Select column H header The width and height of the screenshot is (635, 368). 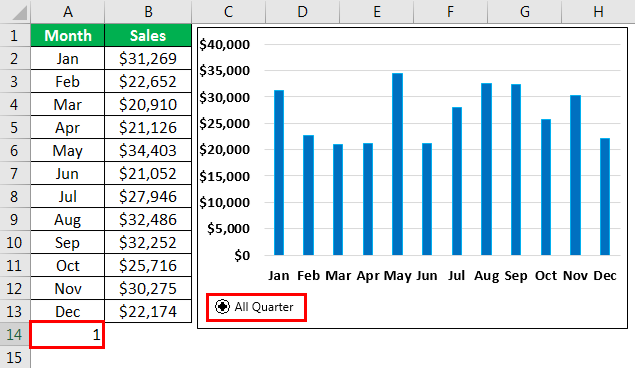click(599, 12)
